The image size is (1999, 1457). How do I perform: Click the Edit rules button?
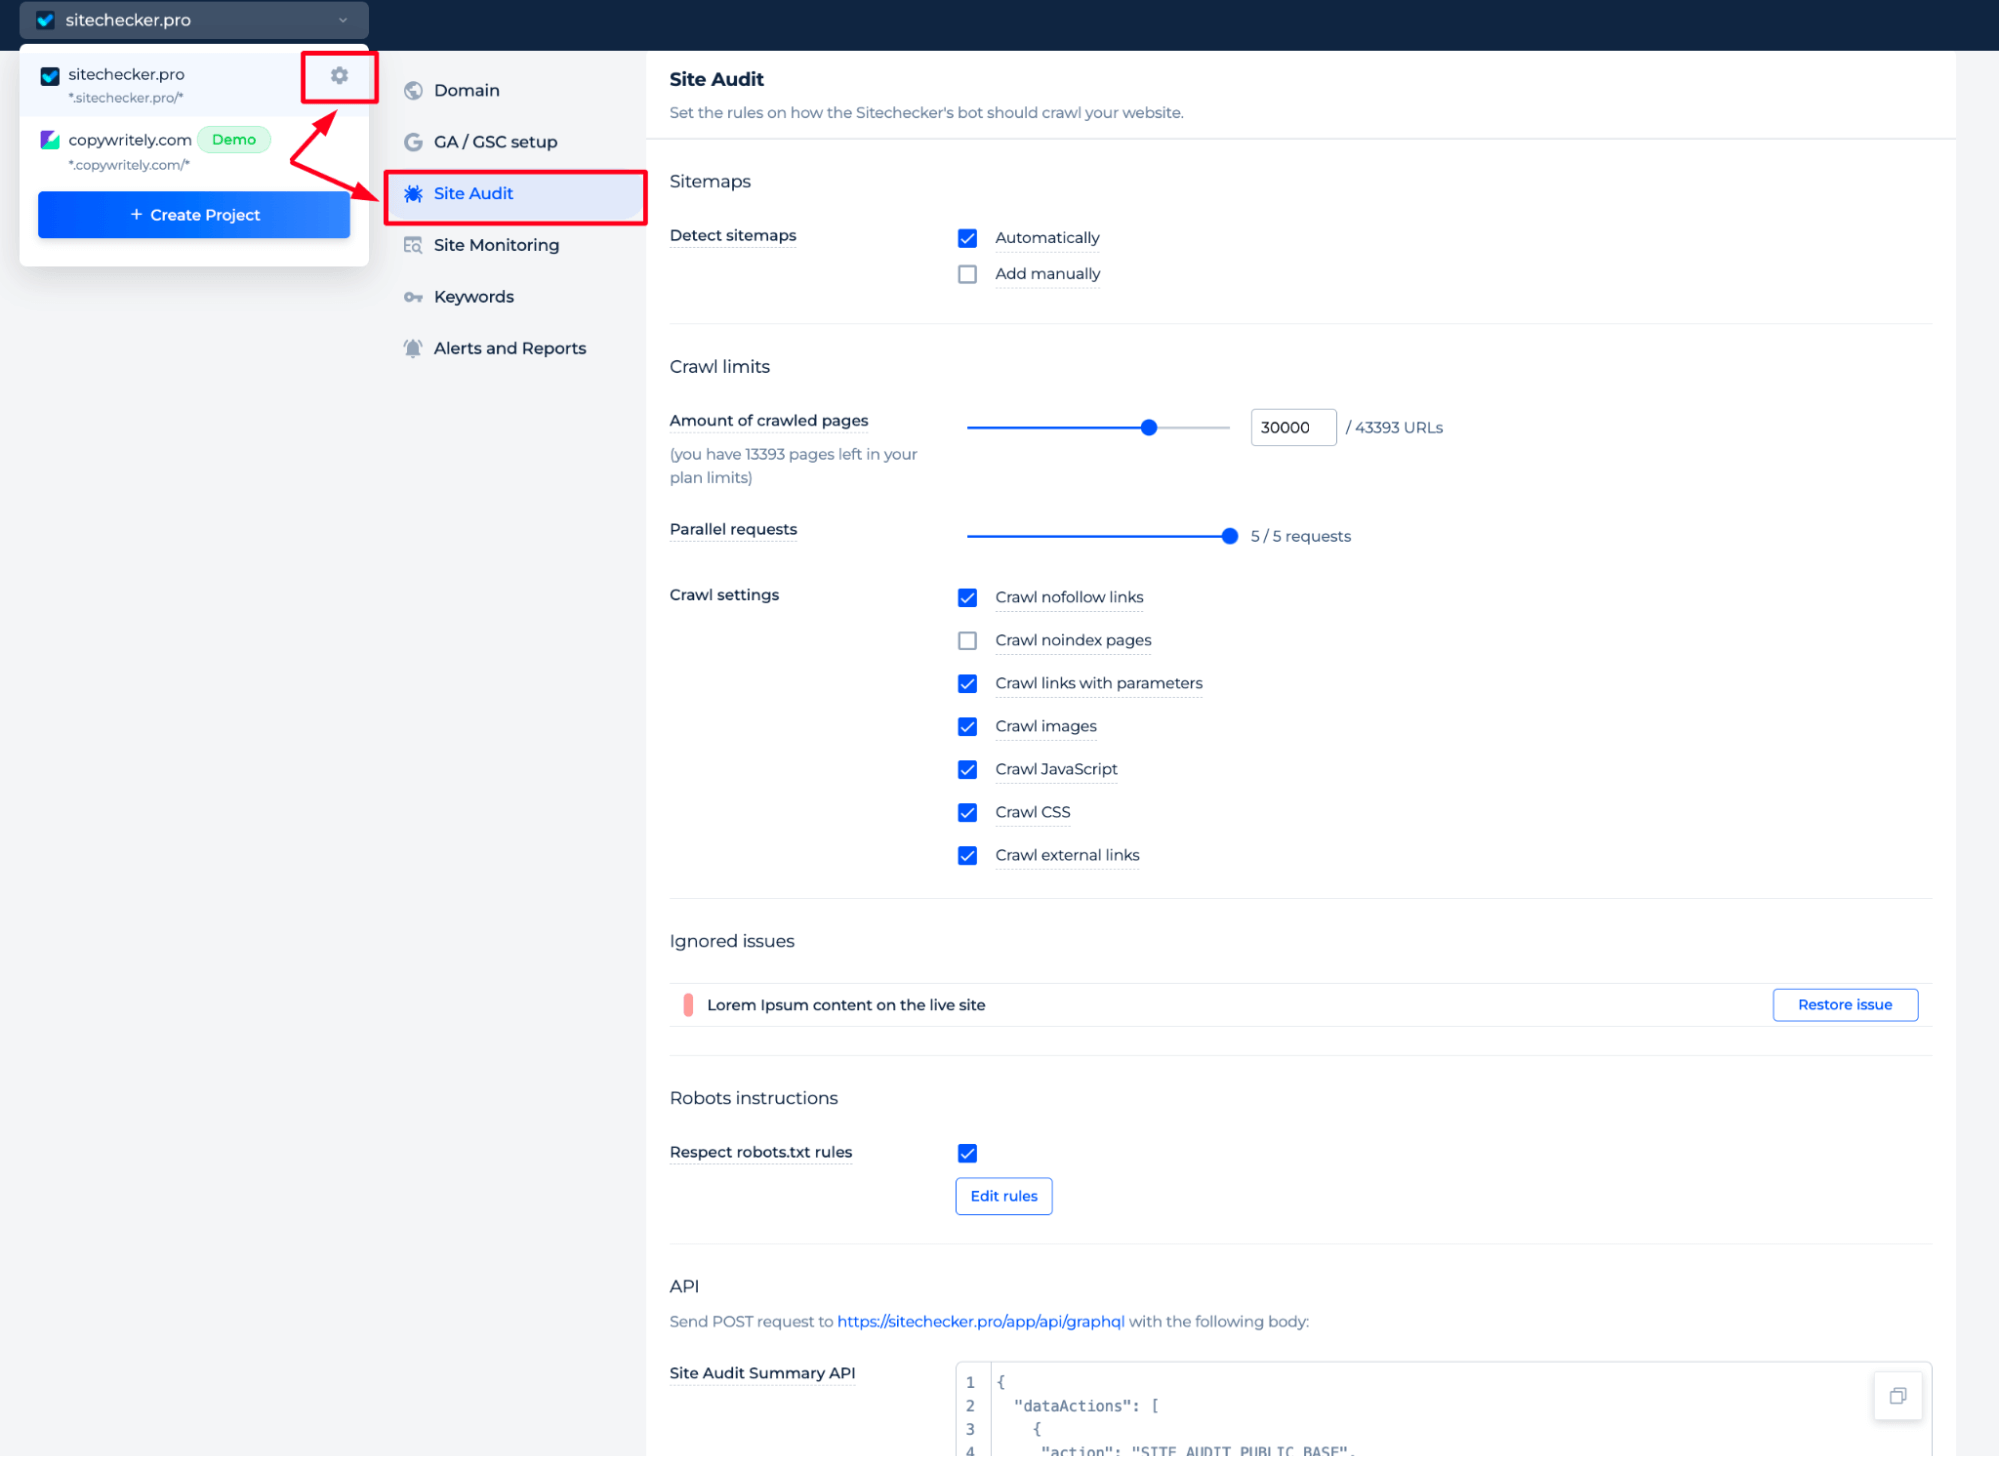pyautogui.click(x=1006, y=1195)
